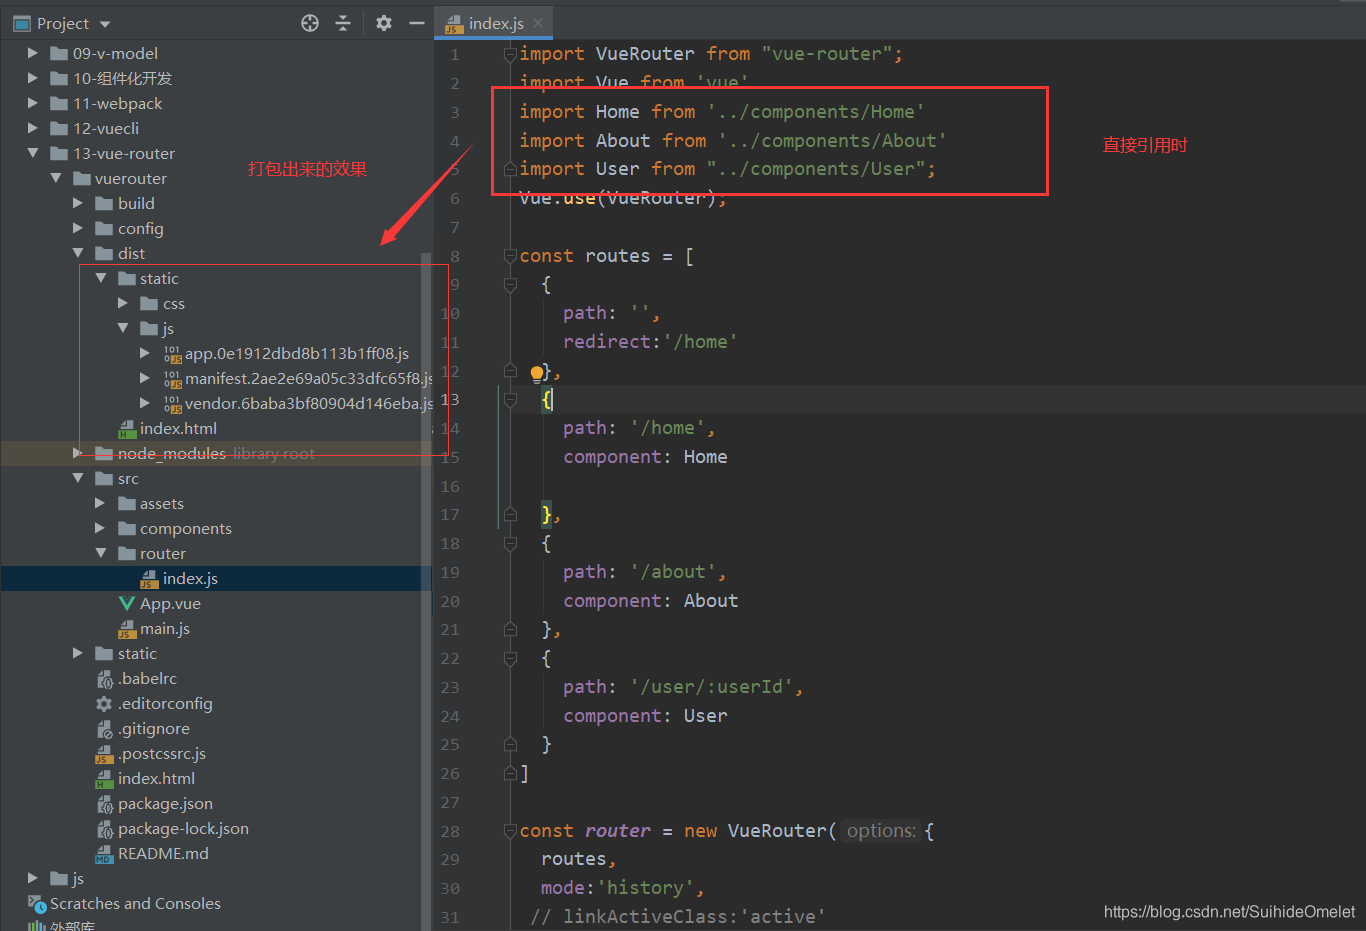Viewport: 1366px width, 931px height.
Task: Expand the 11-webpack folder
Action: (x=33, y=104)
